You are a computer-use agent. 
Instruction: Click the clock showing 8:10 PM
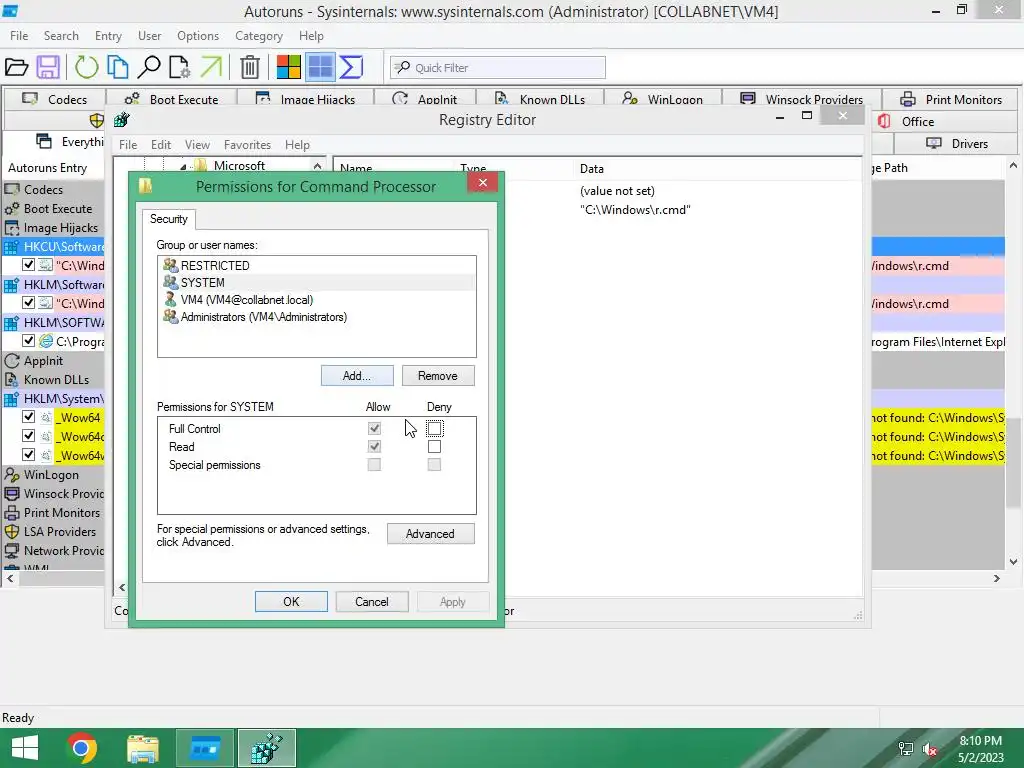pyautogui.click(x=980, y=741)
